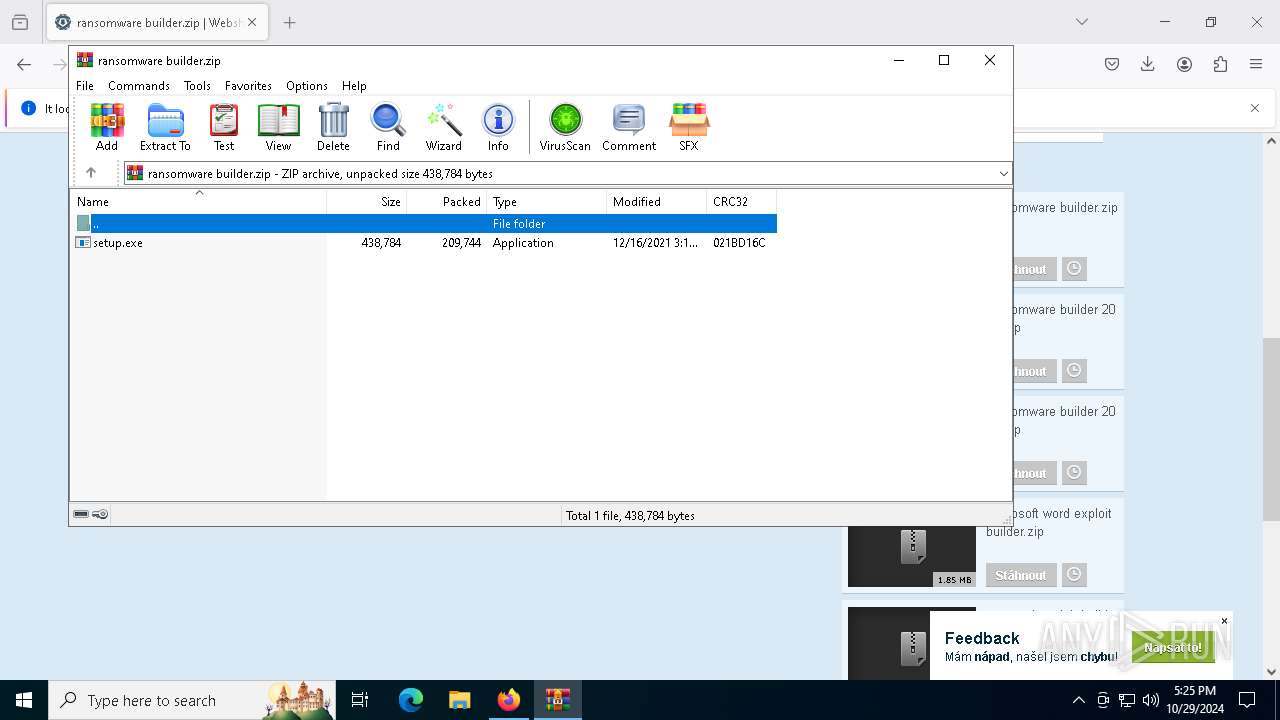Screen dimensions: 1280x720
Task: Open the View tool in WinRAR
Action: [x=278, y=127]
